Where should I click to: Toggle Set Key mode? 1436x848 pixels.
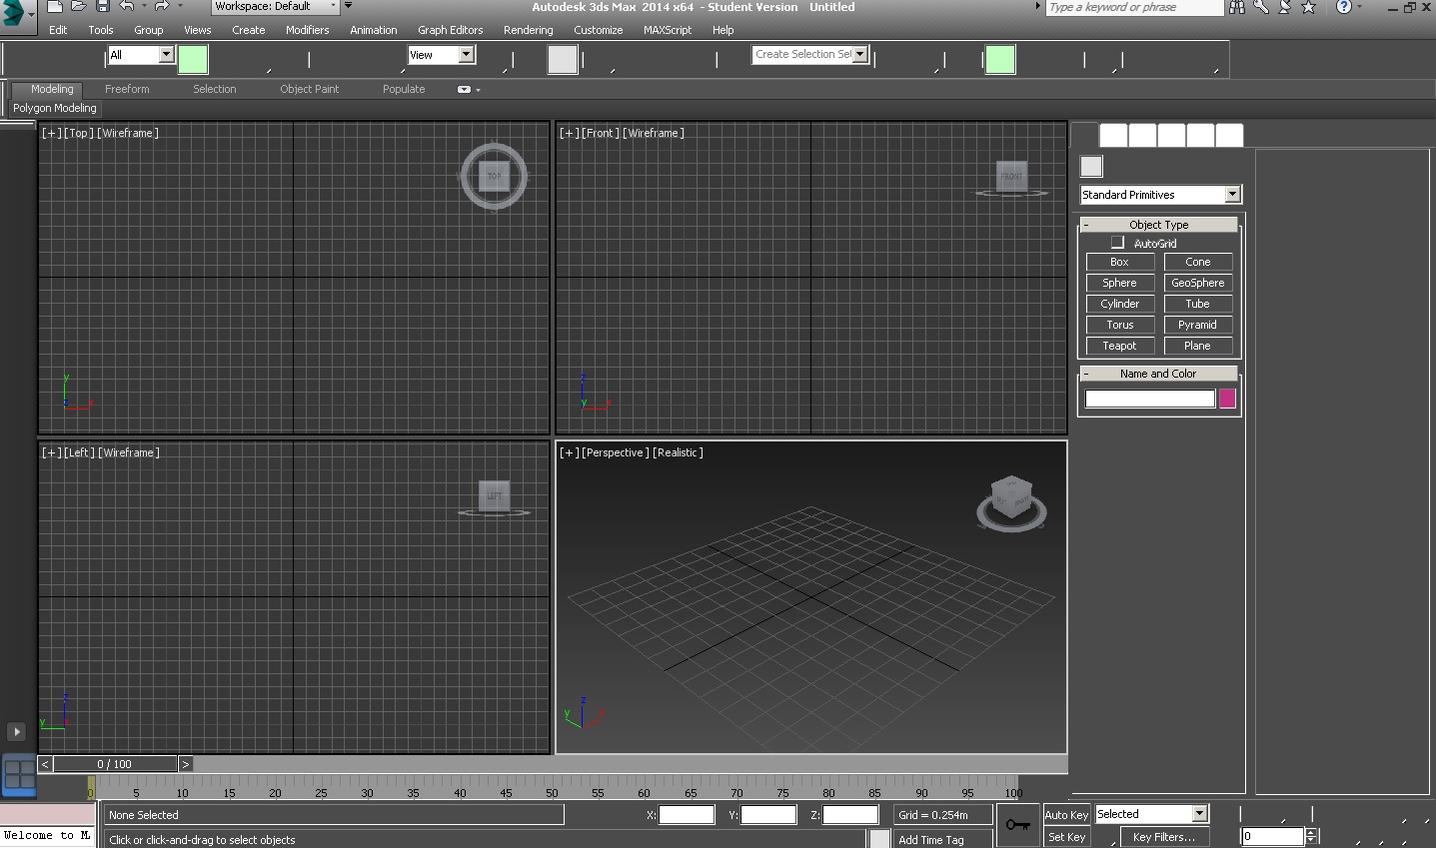pos(1066,837)
